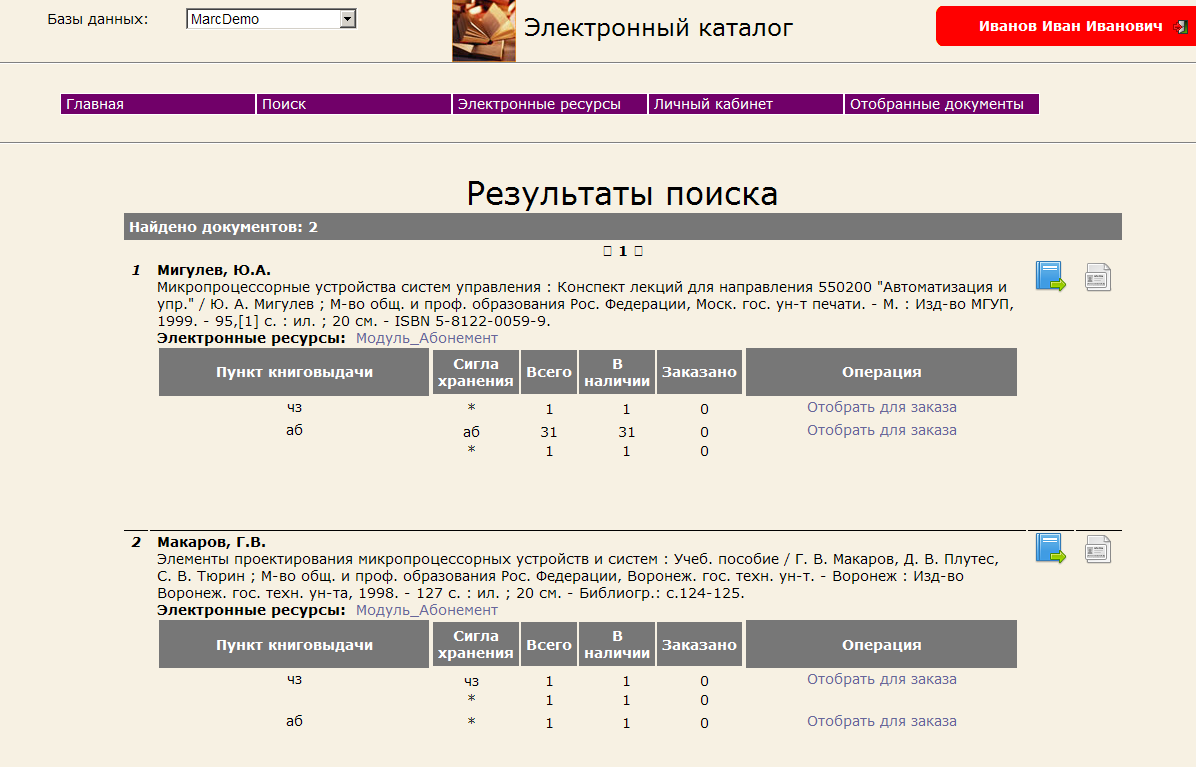Click В наличии header in first table
The width and height of the screenshot is (1196, 767).
[x=617, y=372]
